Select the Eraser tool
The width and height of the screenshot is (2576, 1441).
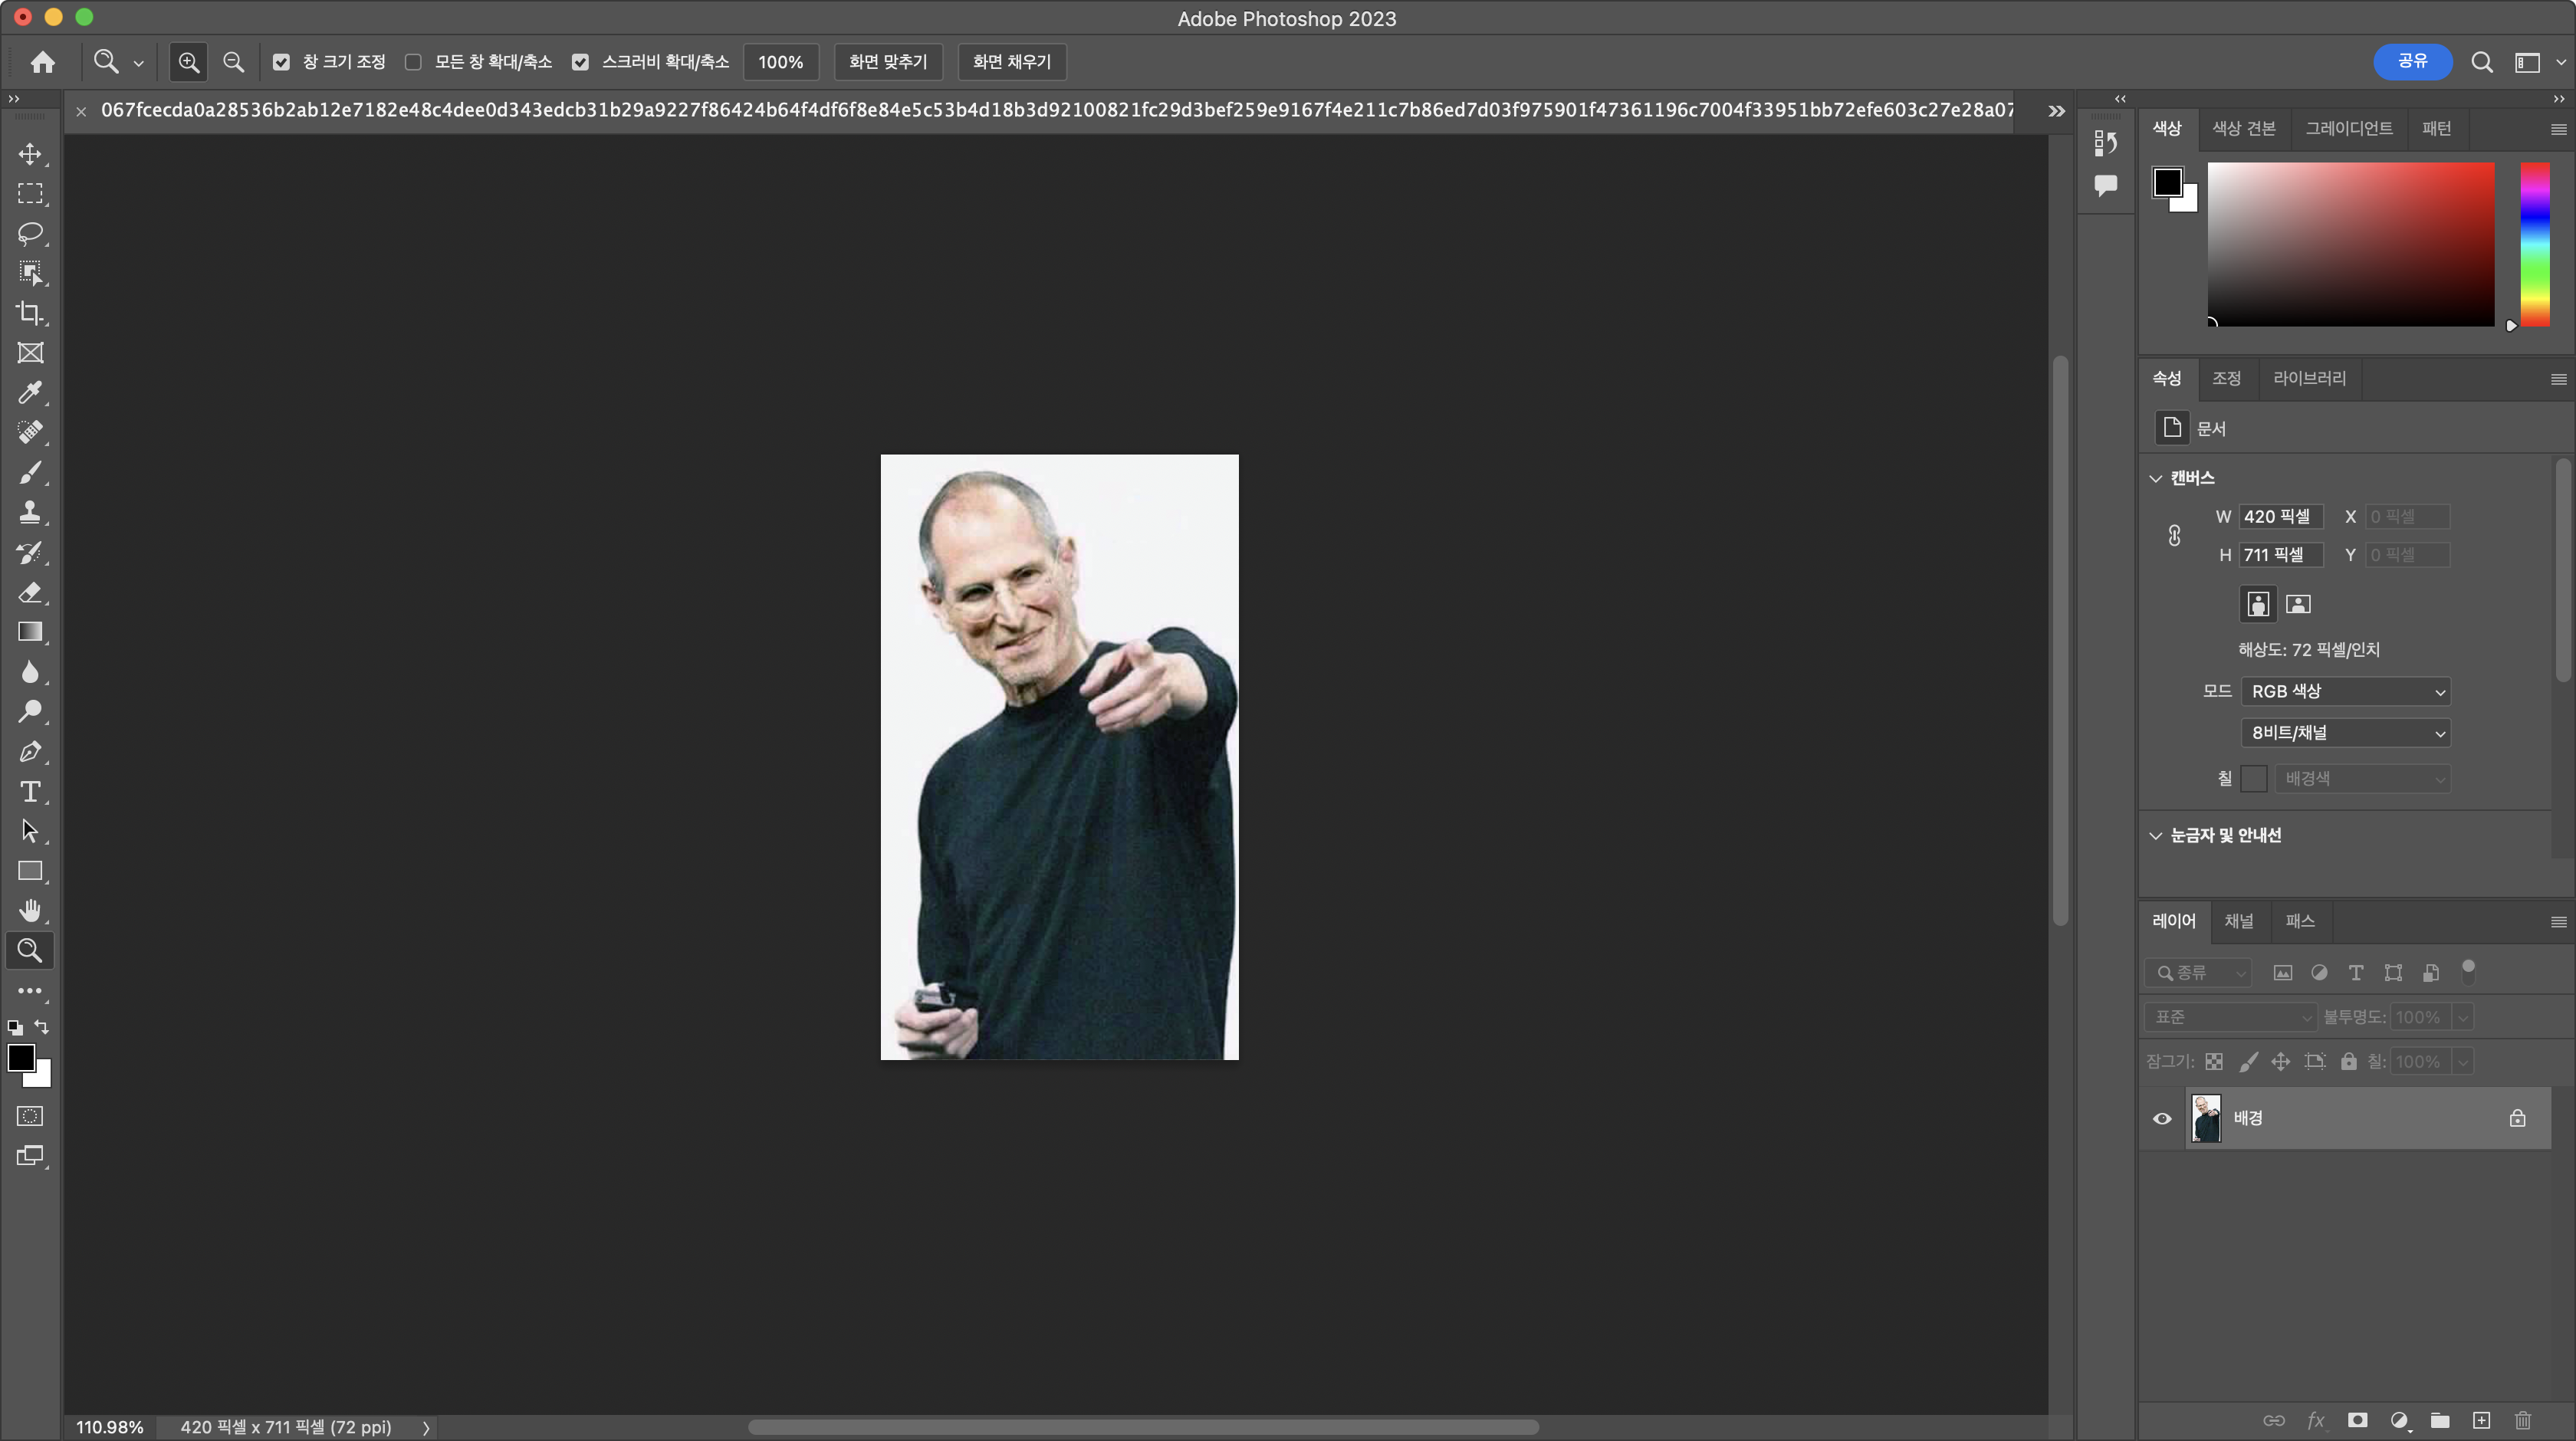point(30,592)
